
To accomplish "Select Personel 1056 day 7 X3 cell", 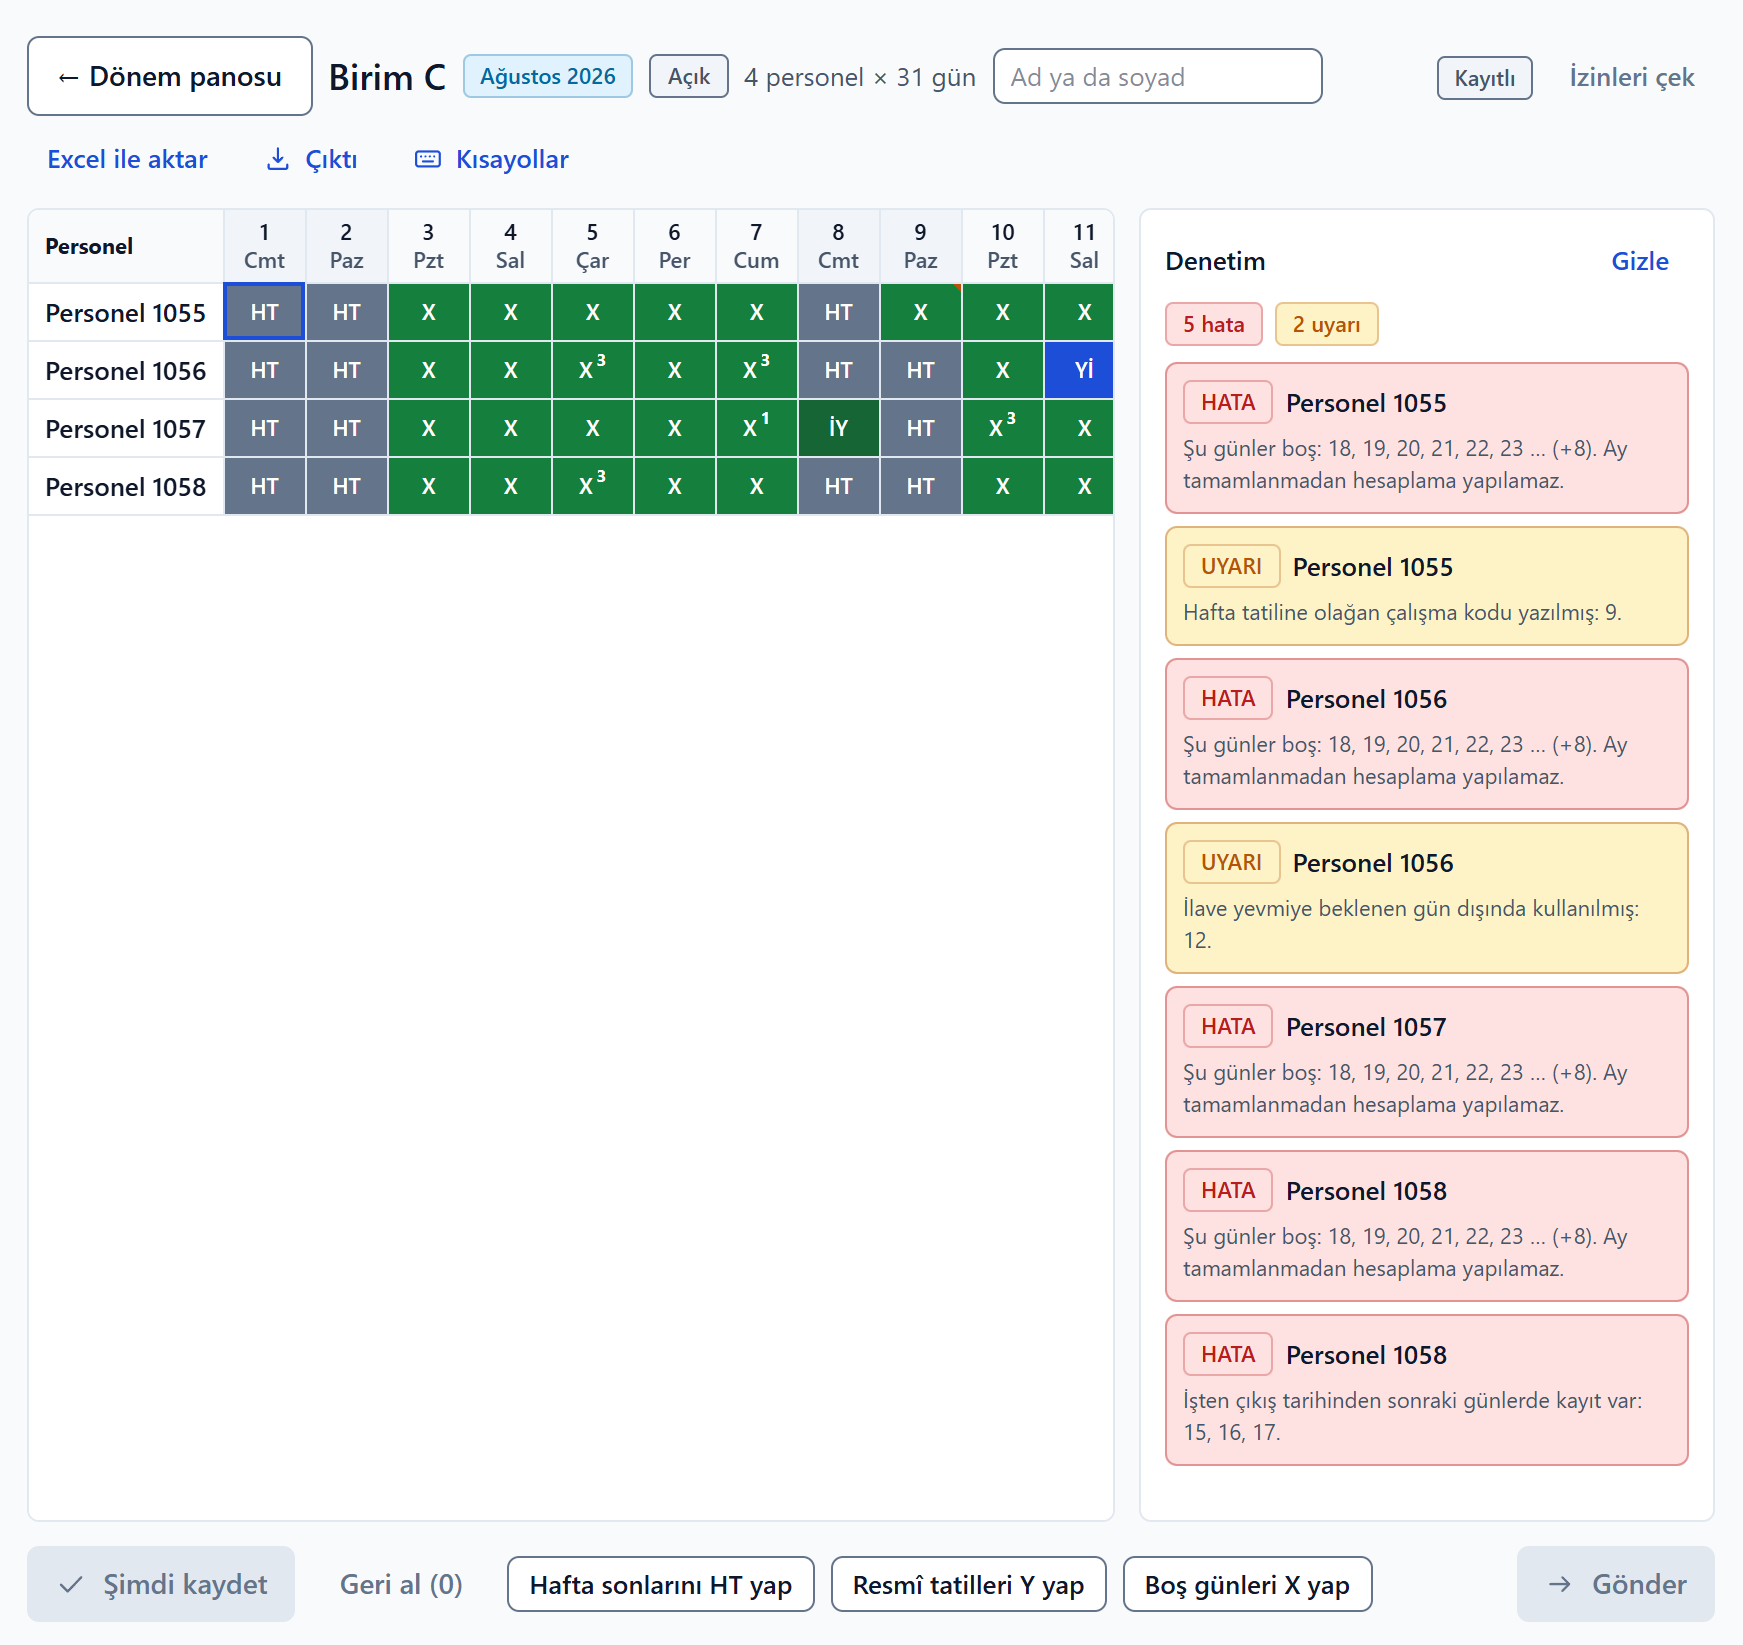I will (x=757, y=370).
